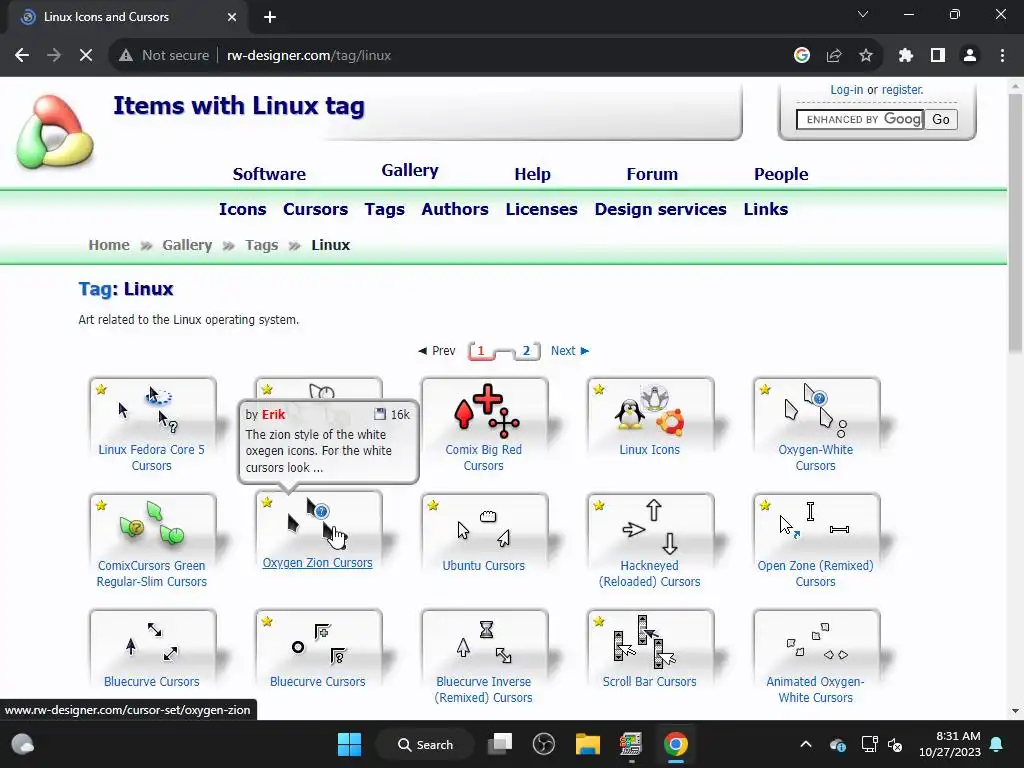The height and width of the screenshot is (768, 1024).
Task: Click the Gallery breadcrumb link
Action: [x=187, y=245]
